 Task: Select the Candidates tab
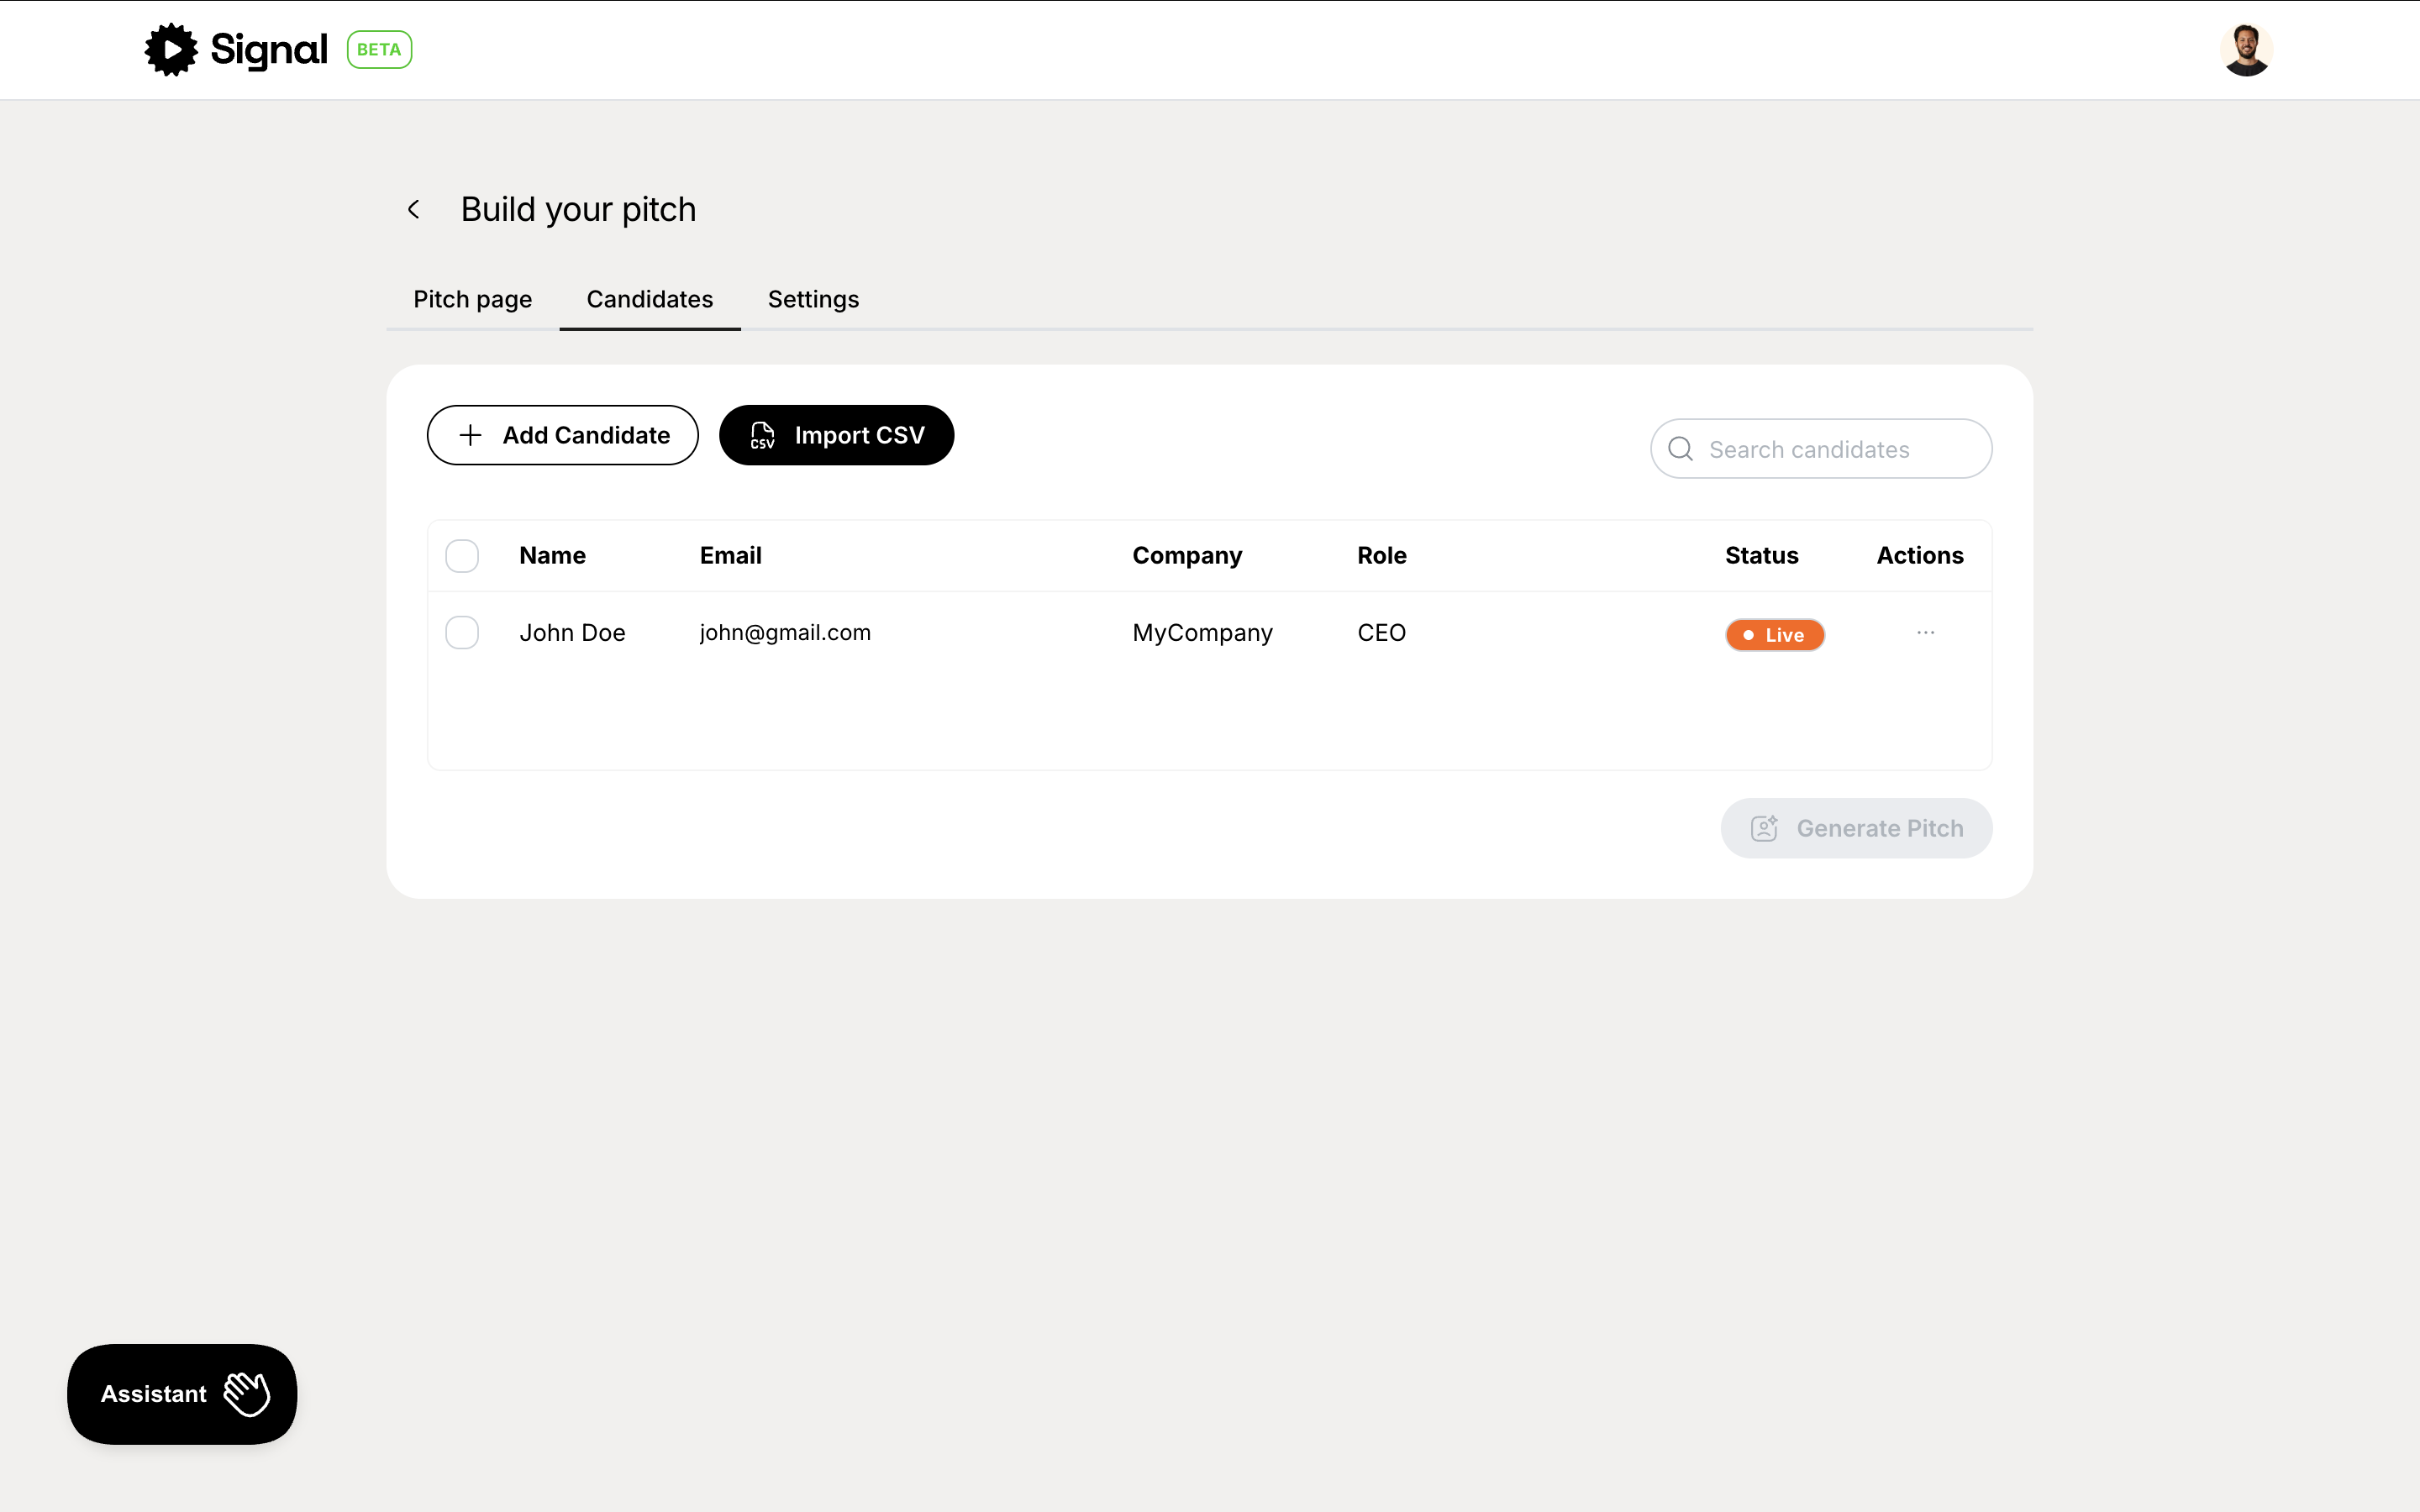[649, 299]
